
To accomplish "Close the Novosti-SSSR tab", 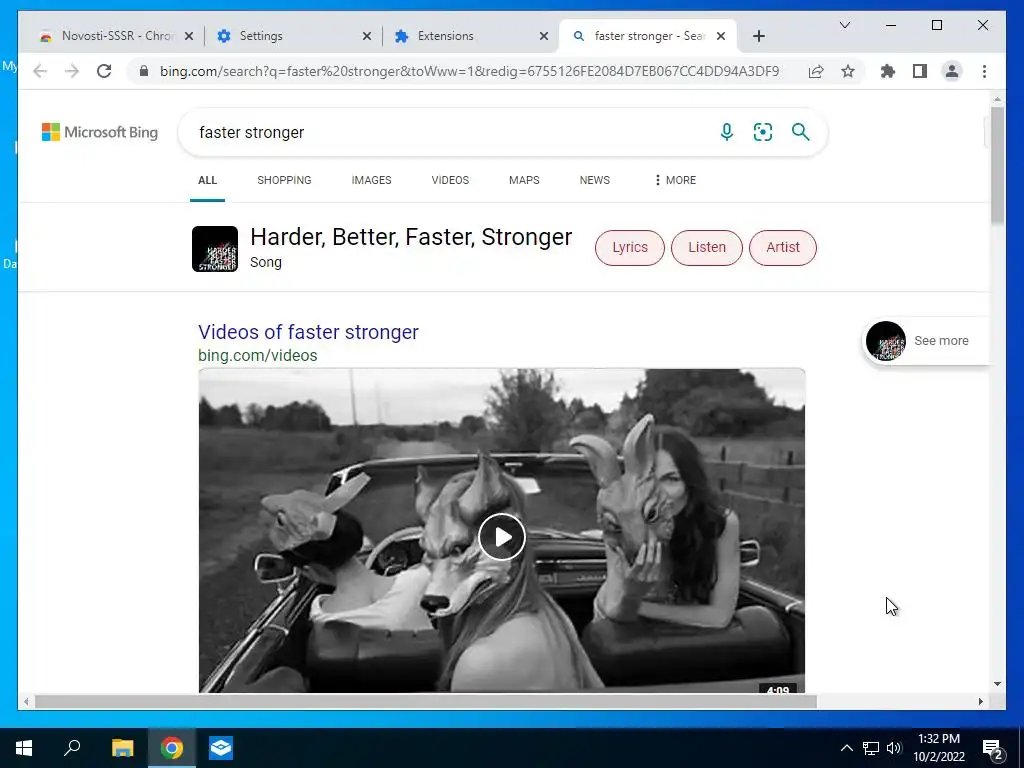I will 189,36.
